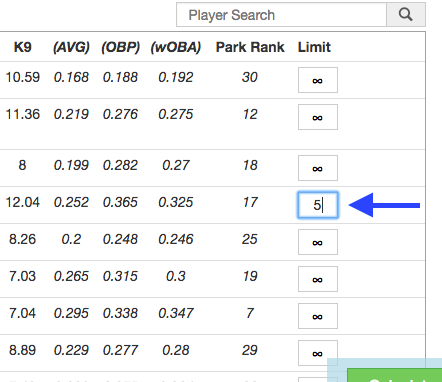This screenshot has width=442, height=382.
Task: Select the K9 value 10.59
Action: (23, 77)
